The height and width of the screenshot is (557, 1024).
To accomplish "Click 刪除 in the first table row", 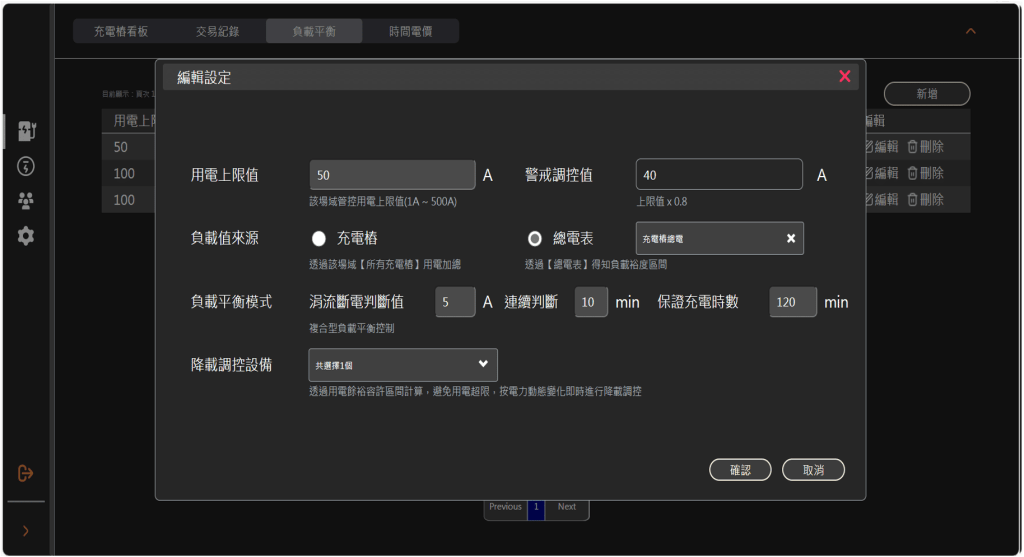I will [925, 147].
